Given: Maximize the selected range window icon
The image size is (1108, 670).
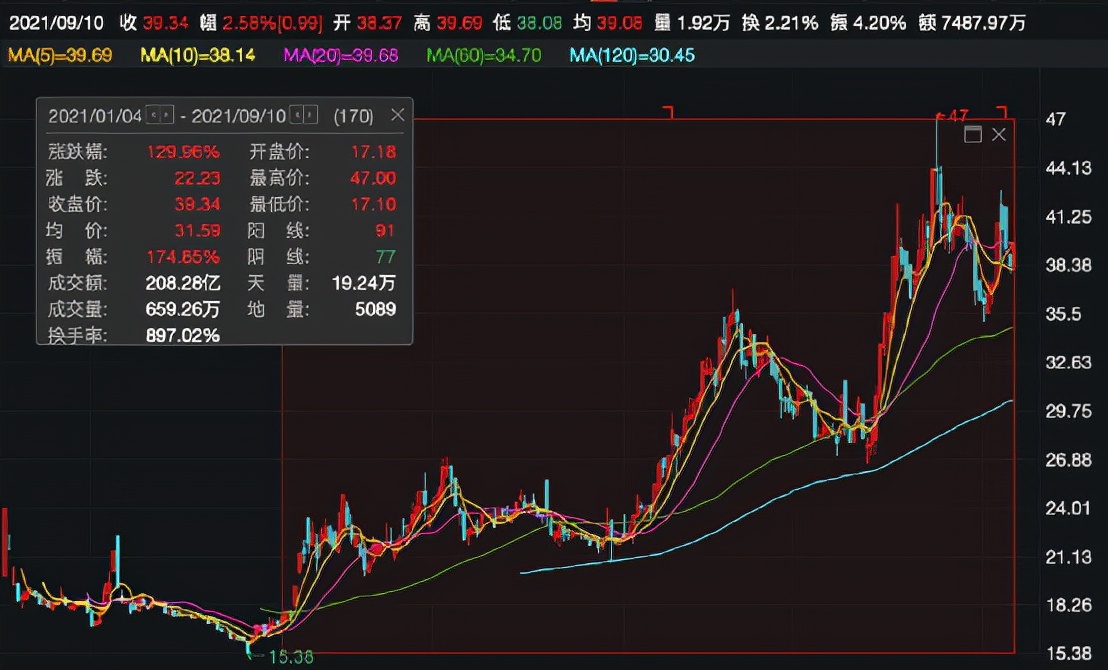Looking at the screenshot, I should [972, 134].
